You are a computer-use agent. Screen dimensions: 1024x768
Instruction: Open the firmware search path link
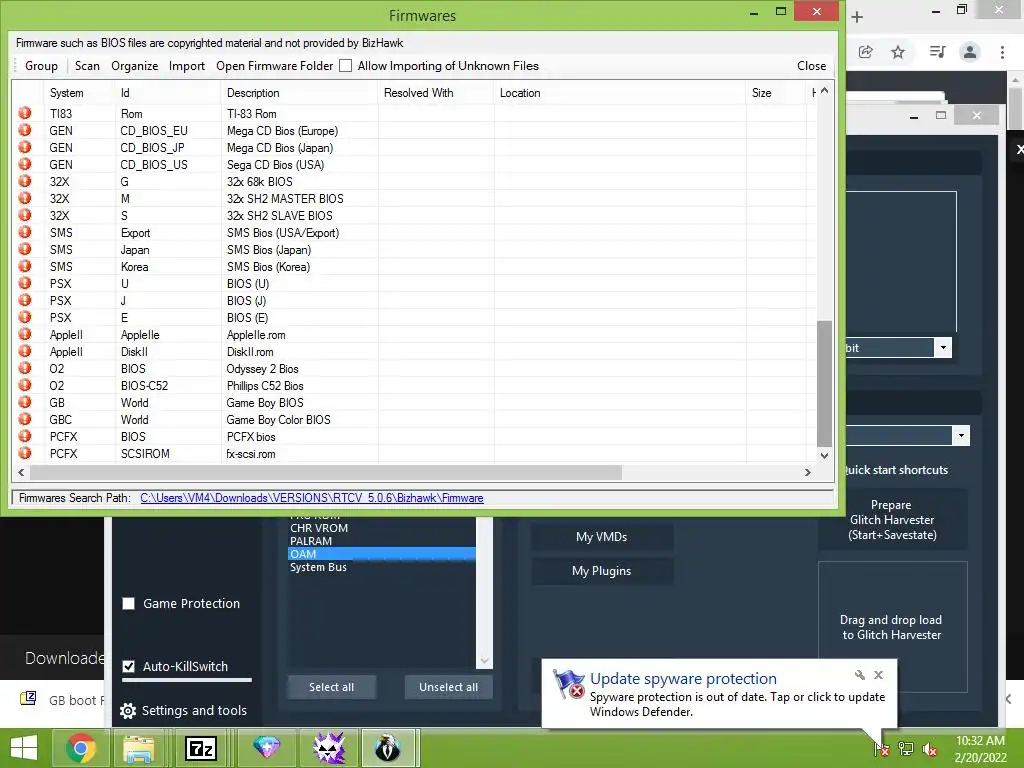pos(312,498)
